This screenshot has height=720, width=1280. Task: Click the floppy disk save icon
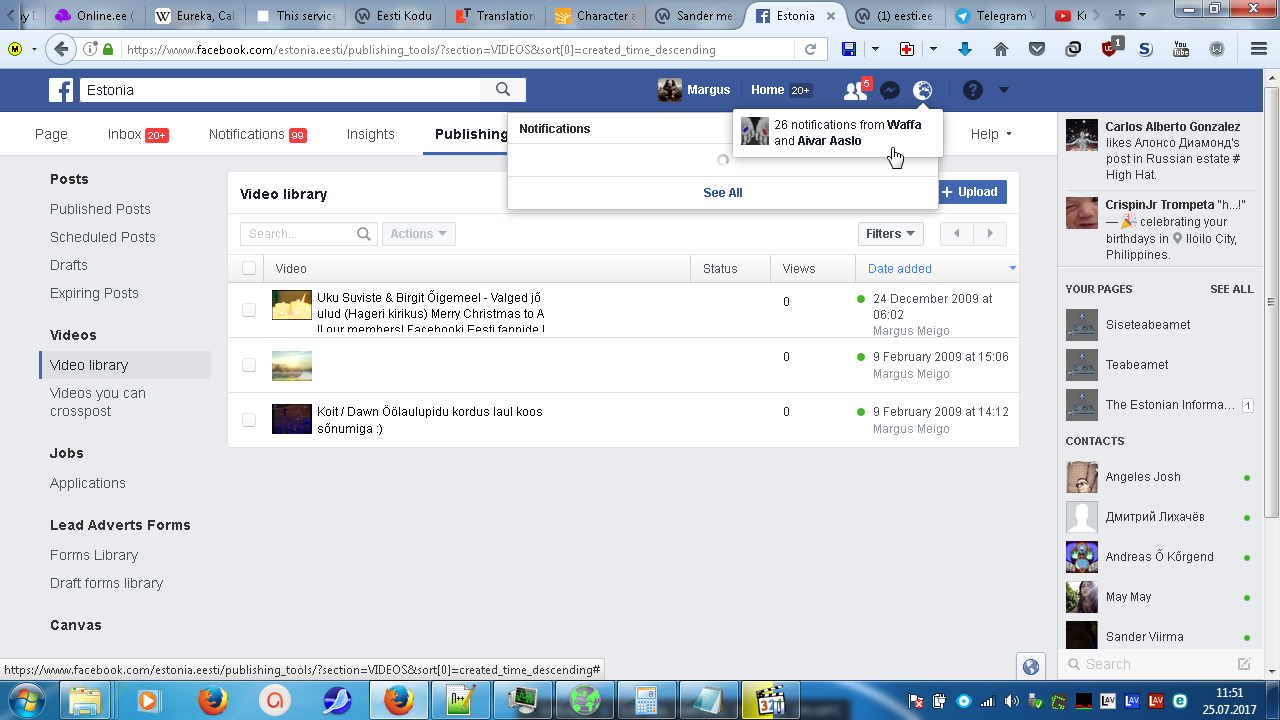click(849, 49)
